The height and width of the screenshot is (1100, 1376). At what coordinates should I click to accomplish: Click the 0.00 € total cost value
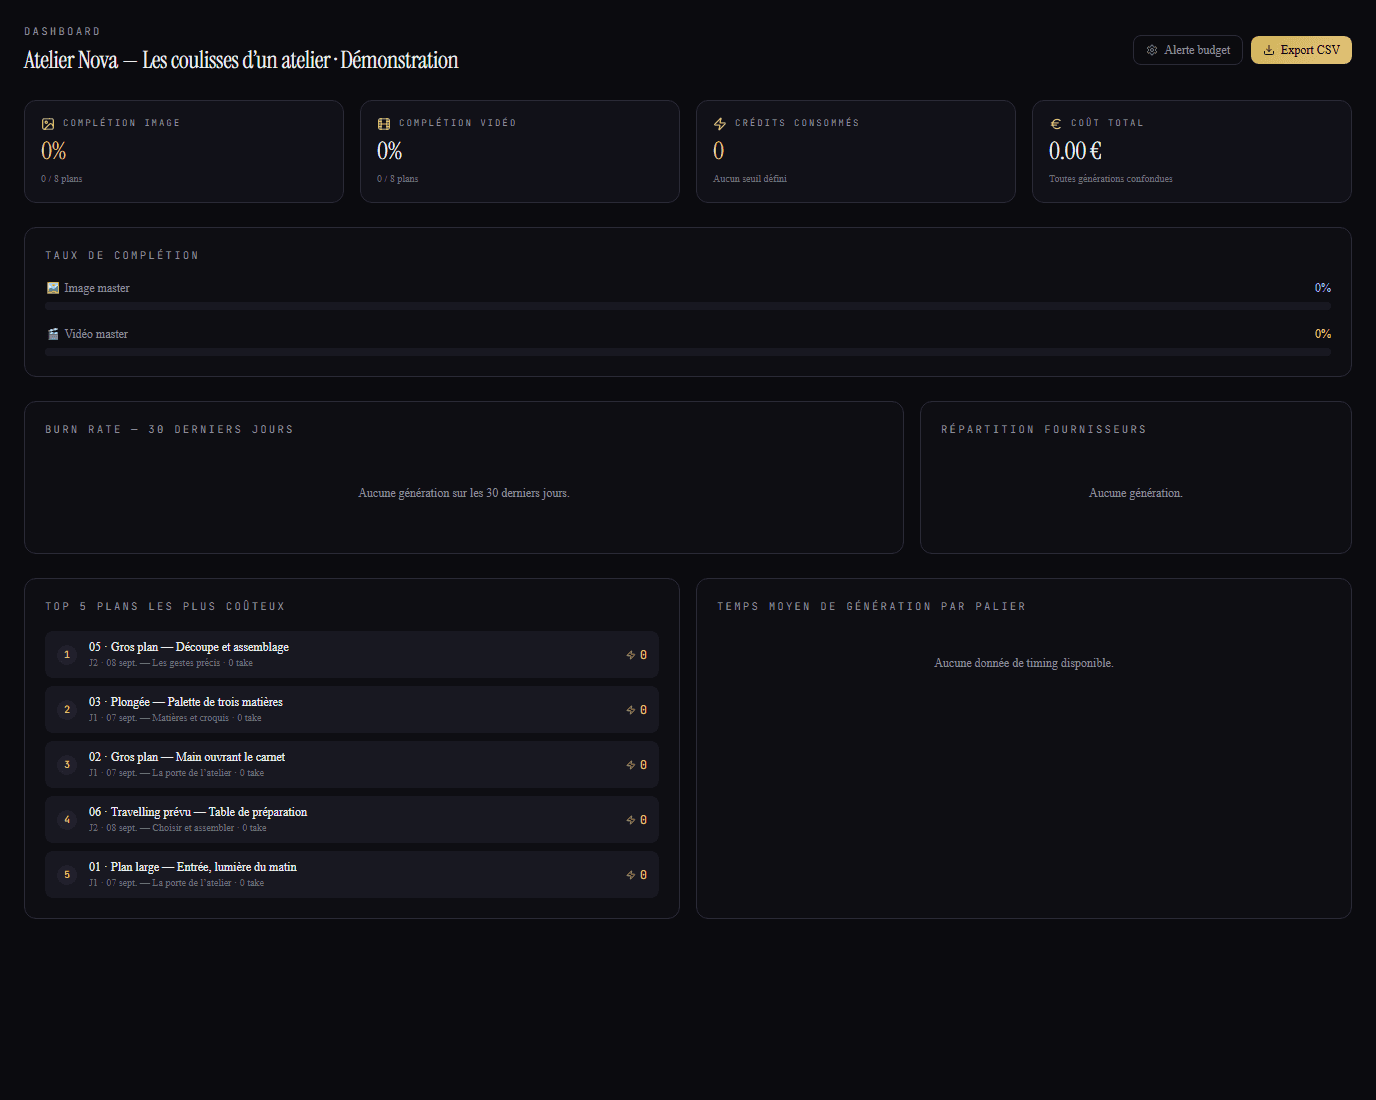tap(1075, 151)
